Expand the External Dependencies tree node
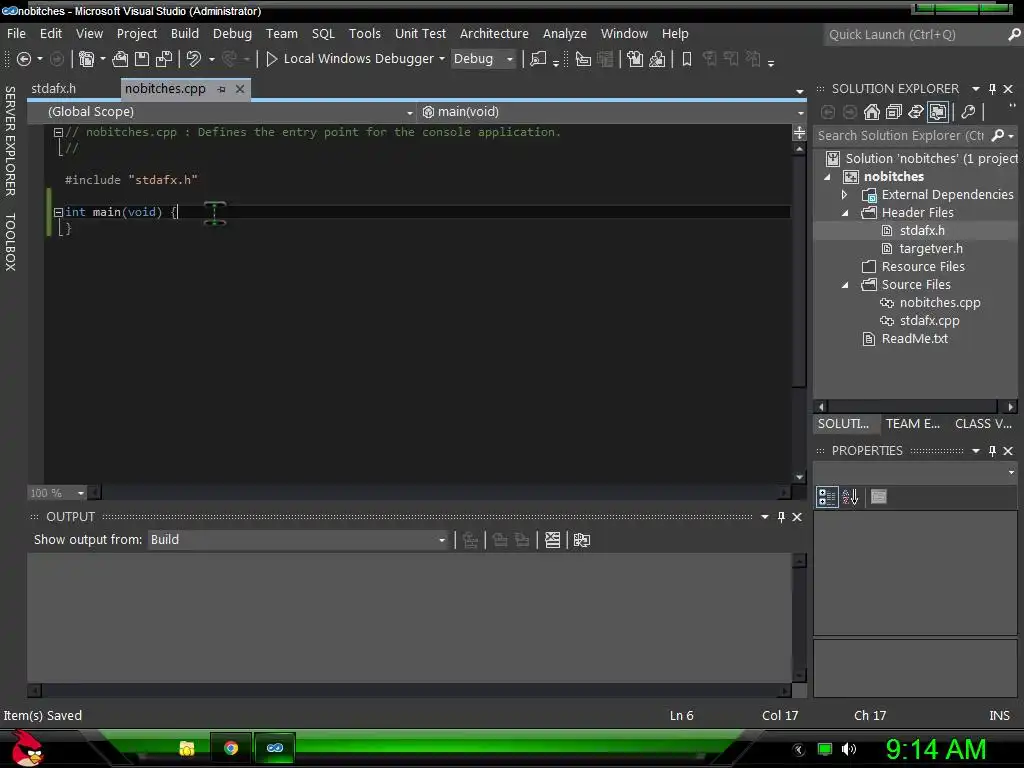 [844, 195]
